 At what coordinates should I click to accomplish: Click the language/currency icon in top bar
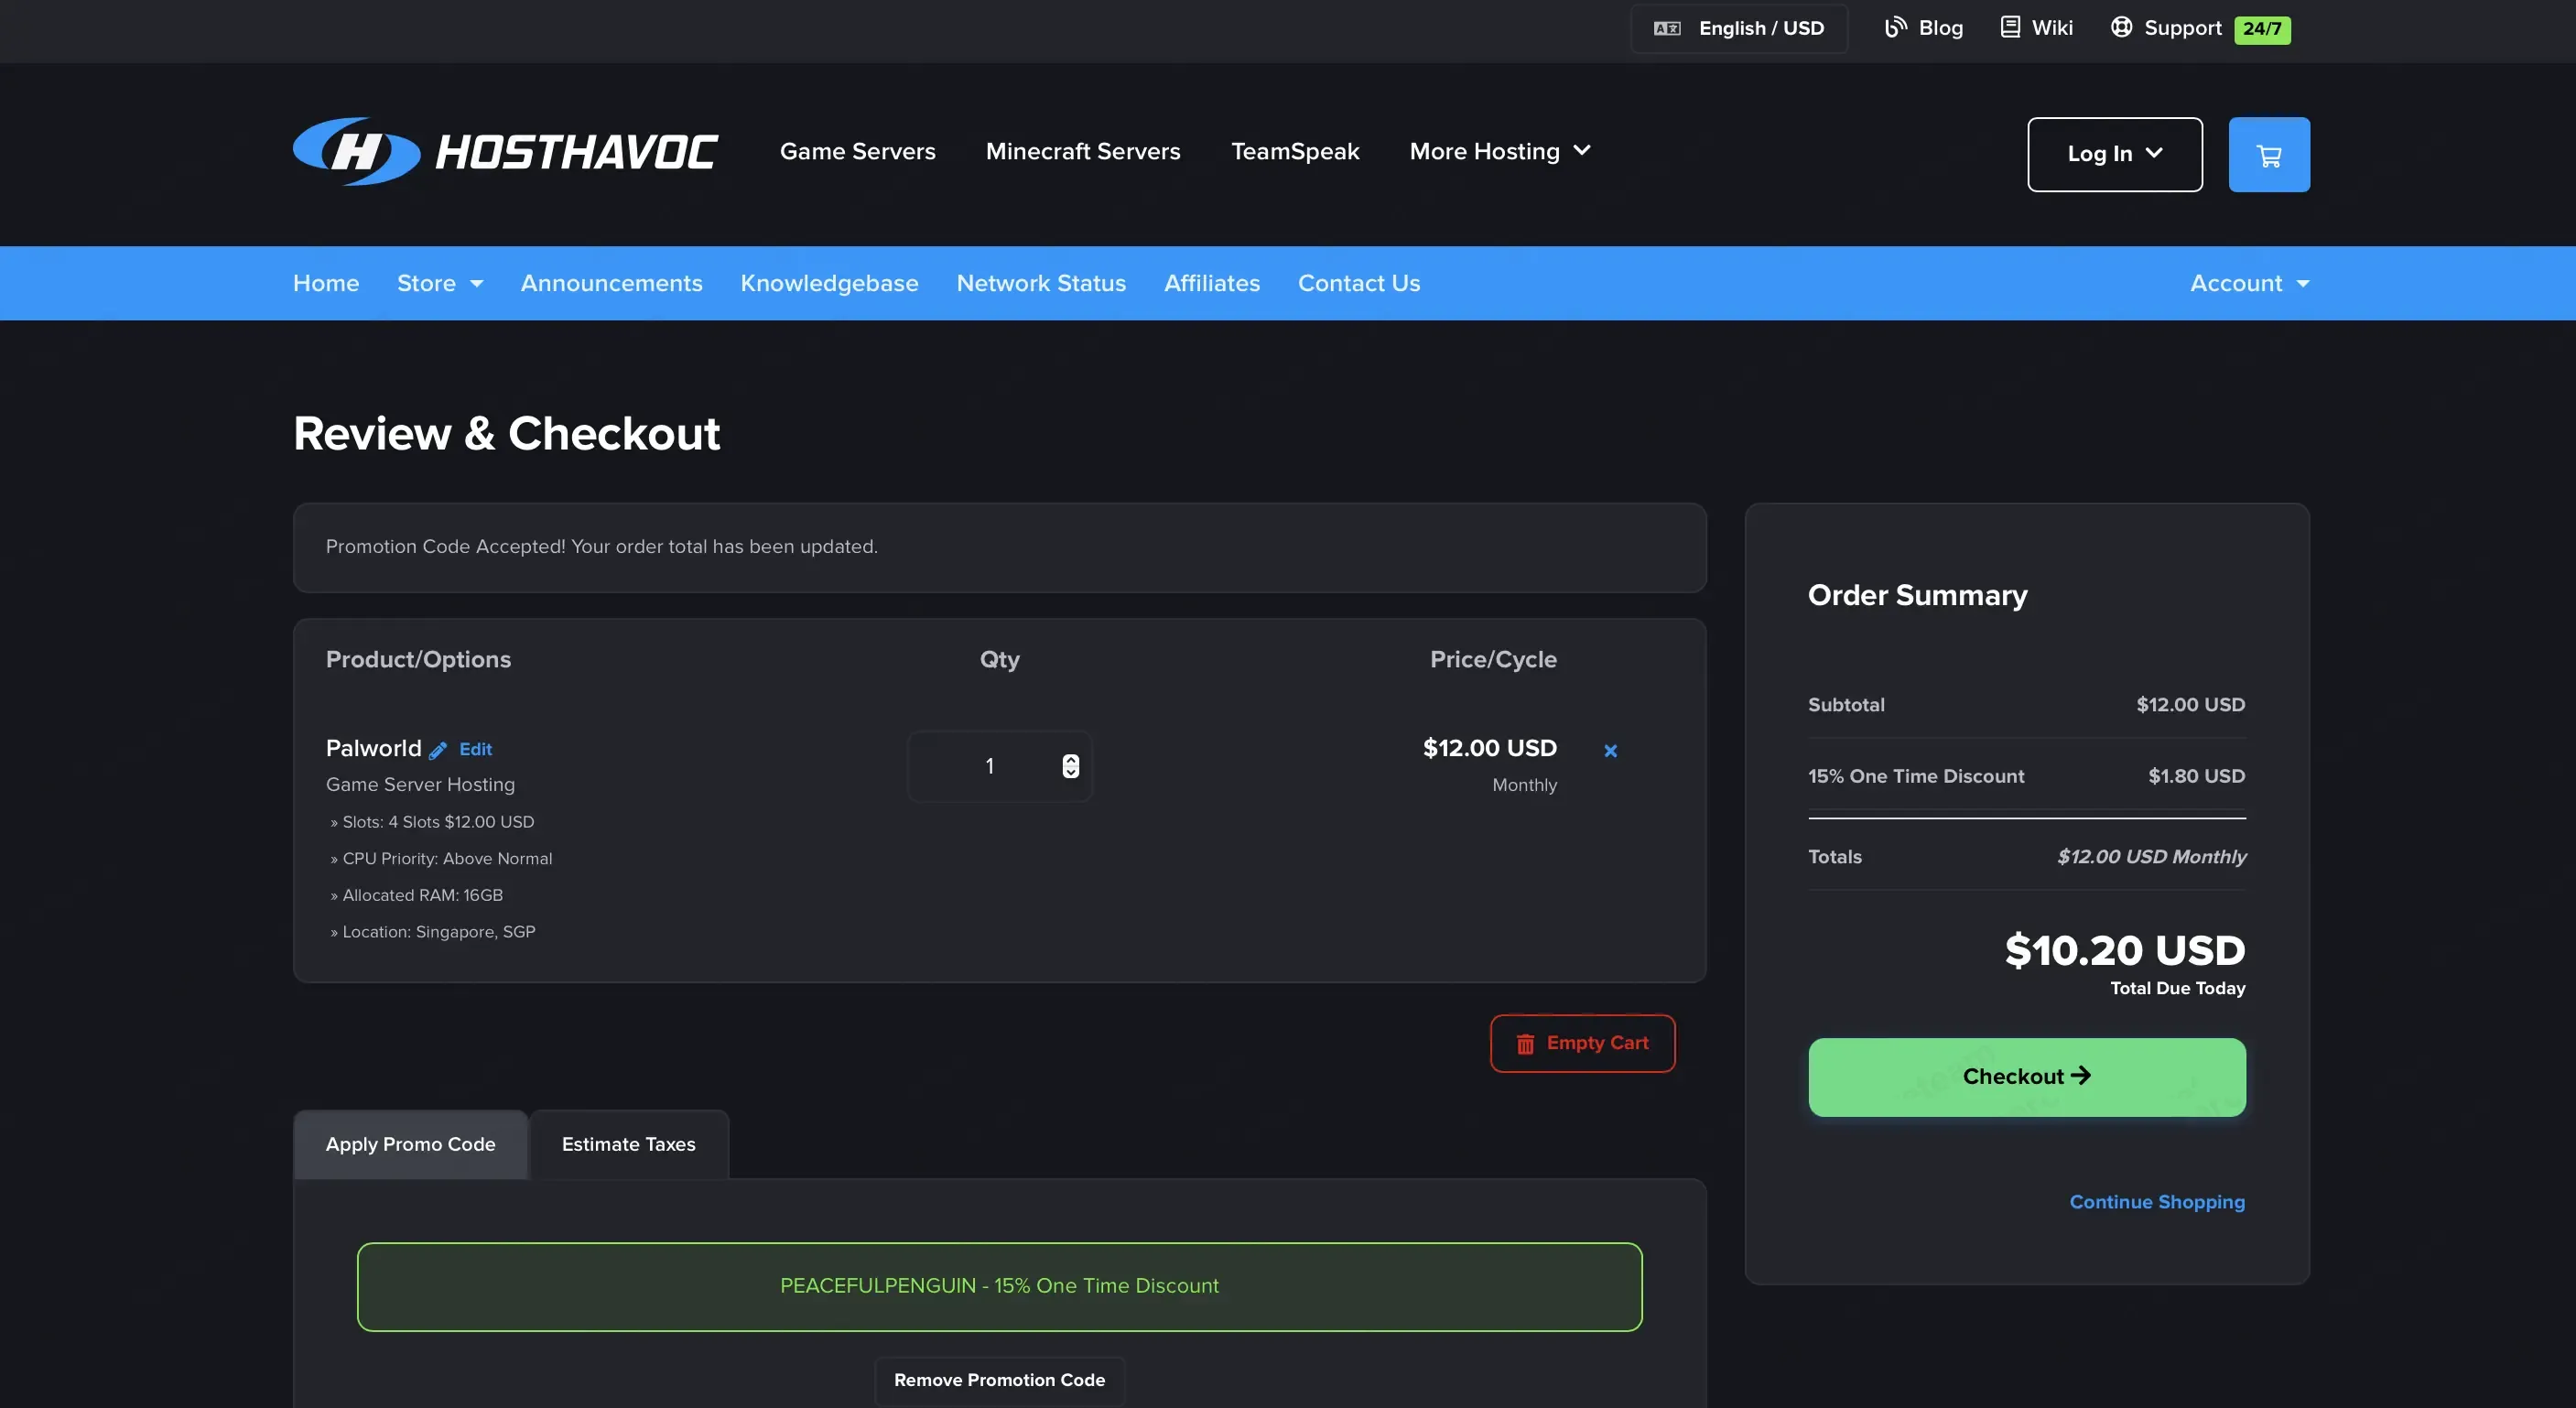(1666, 28)
